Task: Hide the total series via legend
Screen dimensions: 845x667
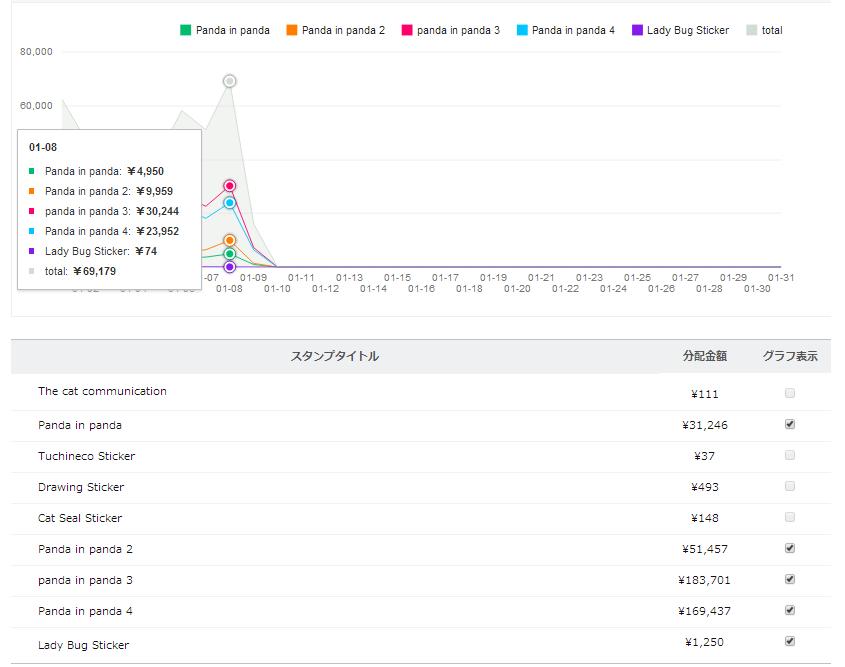Action: [763, 30]
